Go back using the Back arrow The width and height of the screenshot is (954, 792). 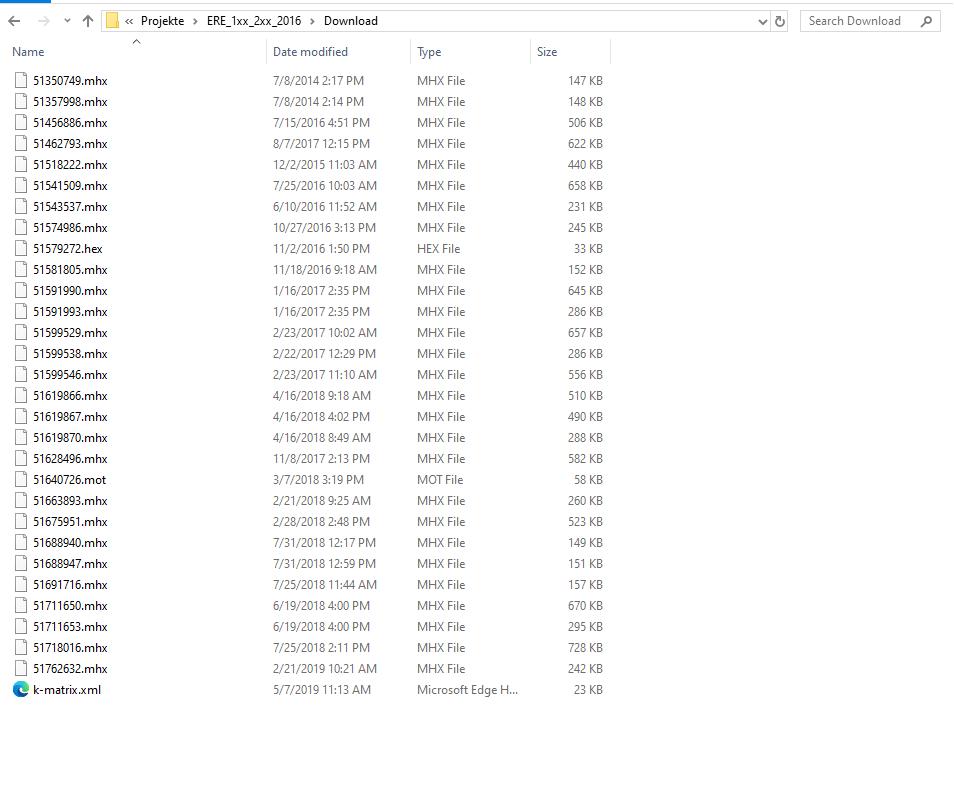(15, 21)
